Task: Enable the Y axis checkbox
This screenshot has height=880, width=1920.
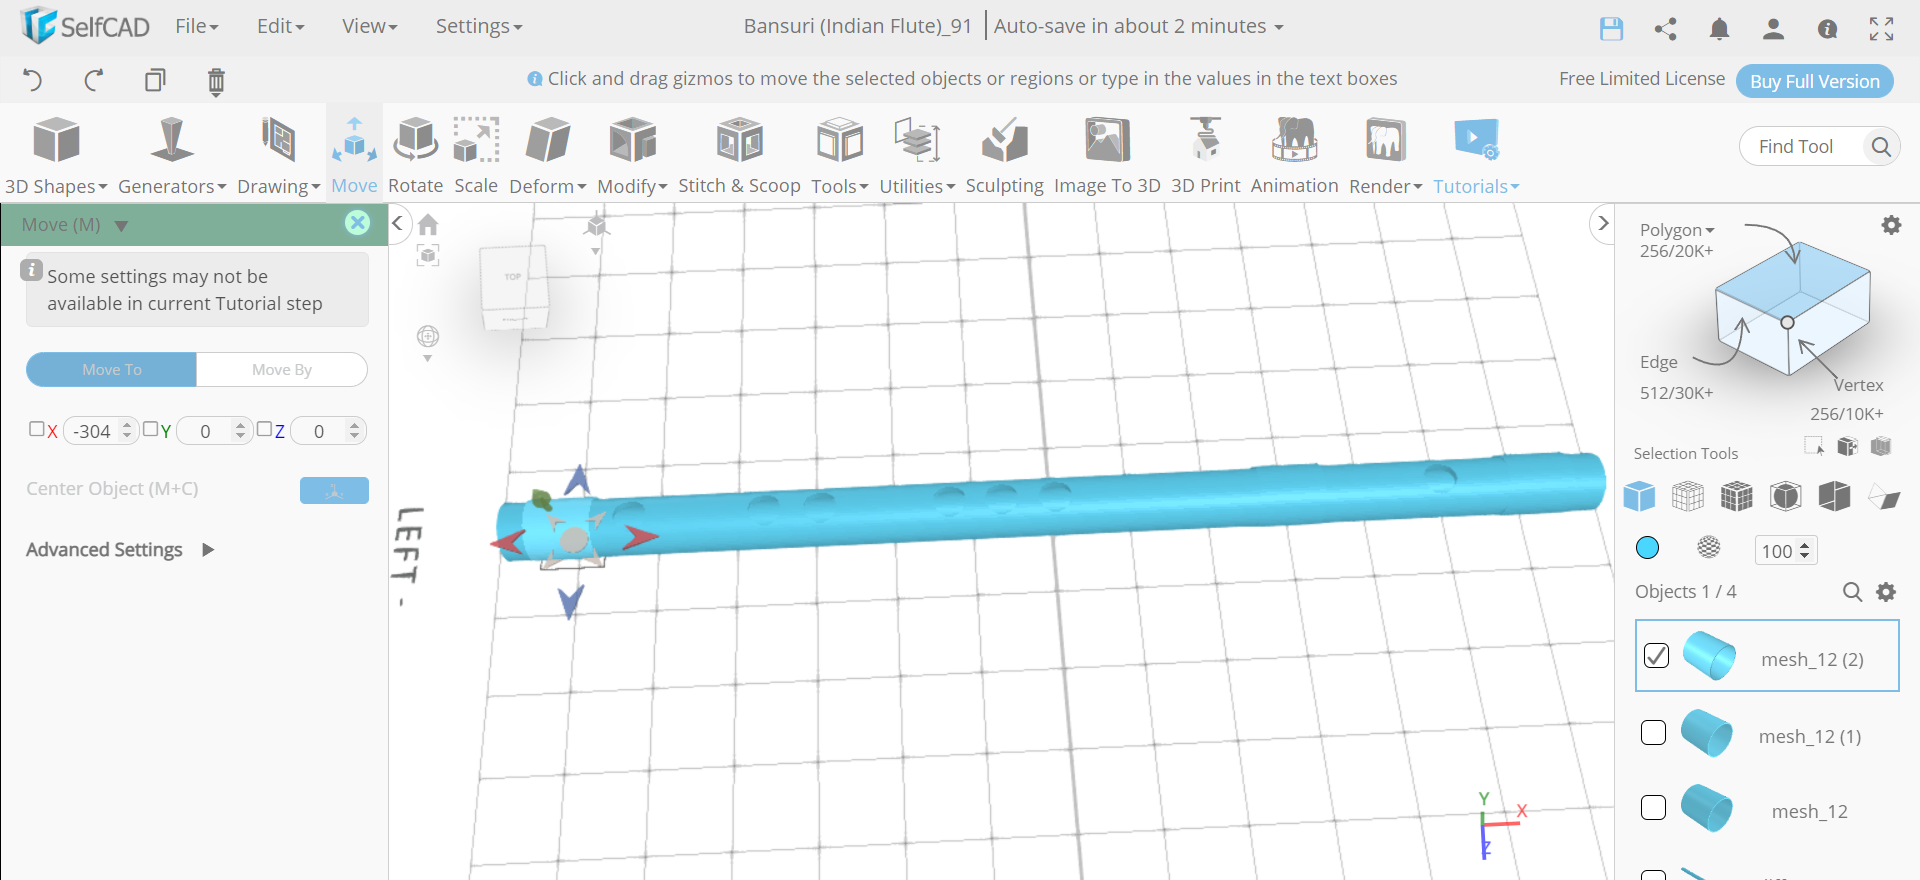Action: click(x=150, y=429)
